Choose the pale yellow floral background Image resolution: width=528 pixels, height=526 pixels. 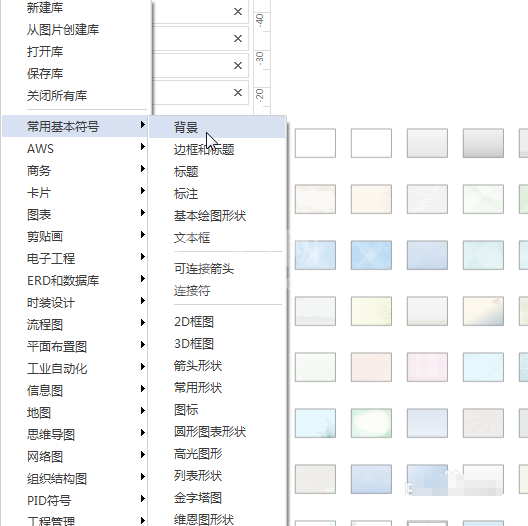tap(371, 311)
